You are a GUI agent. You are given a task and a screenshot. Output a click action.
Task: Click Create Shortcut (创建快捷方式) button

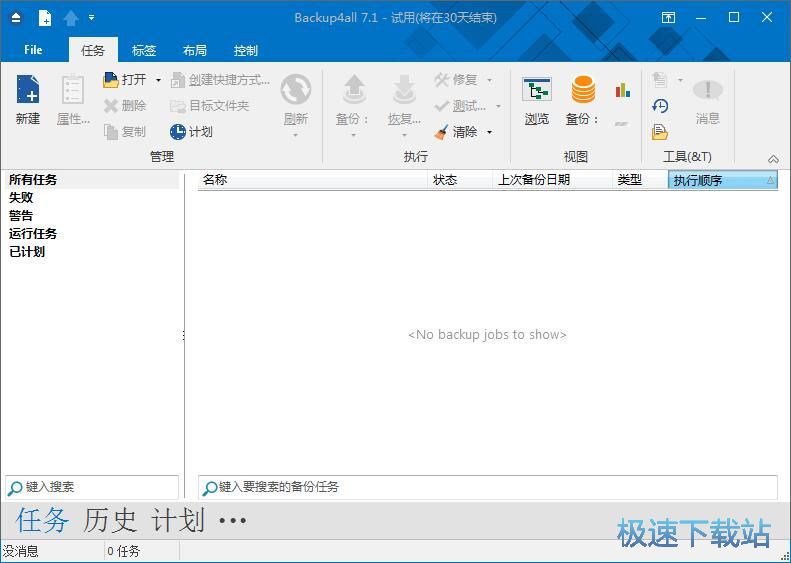pyautogui.click(x=220, y=80)
